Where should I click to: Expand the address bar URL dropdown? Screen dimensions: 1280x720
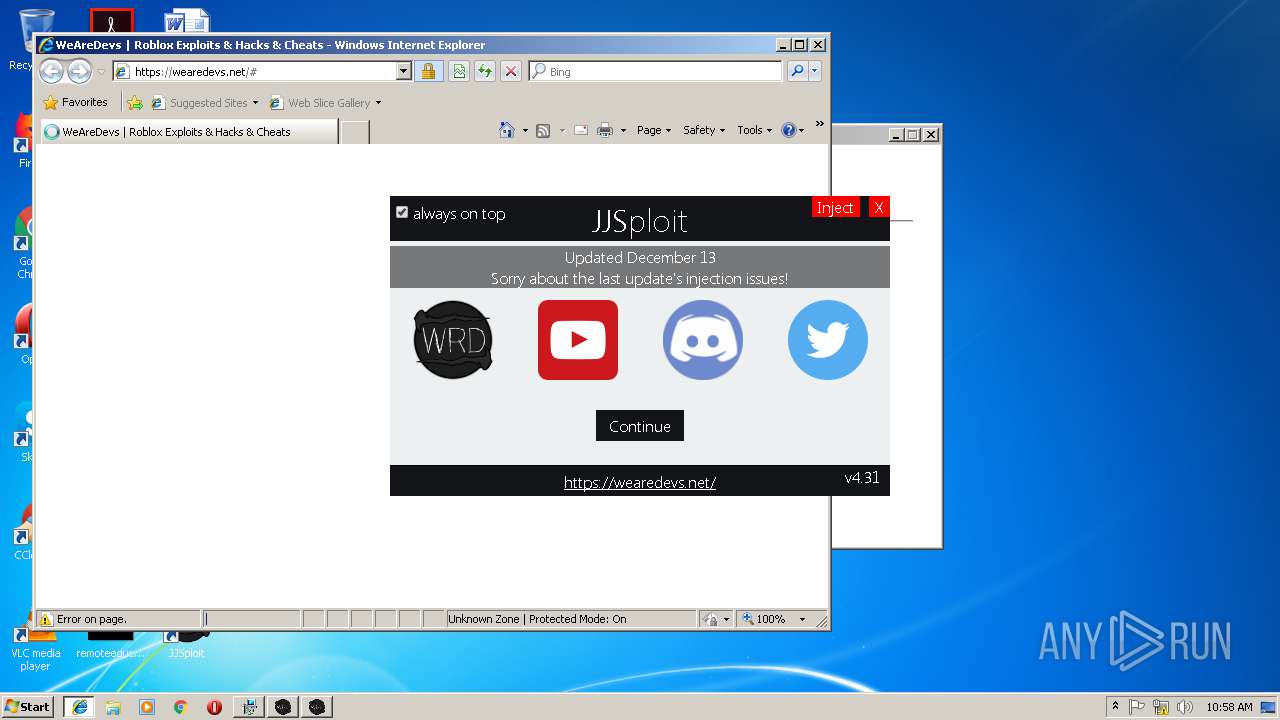click(x=404, y=72)
